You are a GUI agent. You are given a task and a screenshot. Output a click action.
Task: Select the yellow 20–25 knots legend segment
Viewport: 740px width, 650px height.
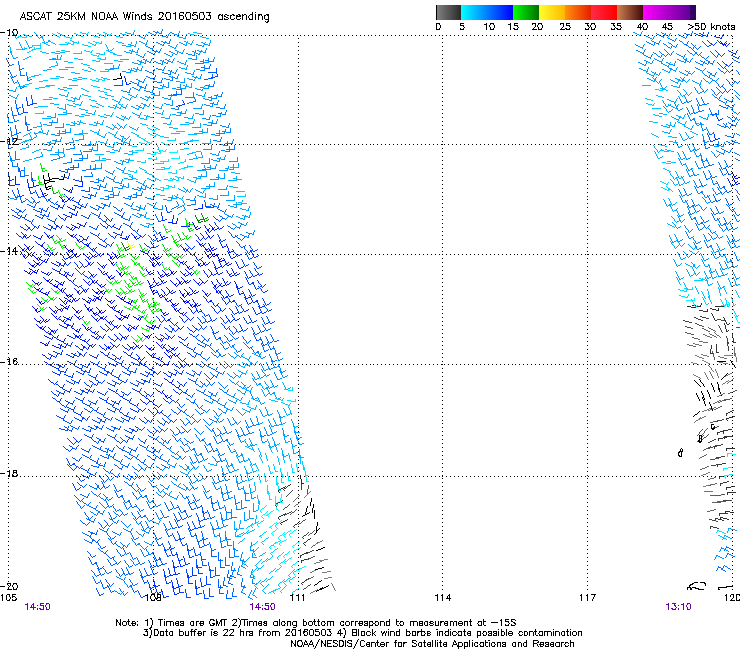coord(552,12)
